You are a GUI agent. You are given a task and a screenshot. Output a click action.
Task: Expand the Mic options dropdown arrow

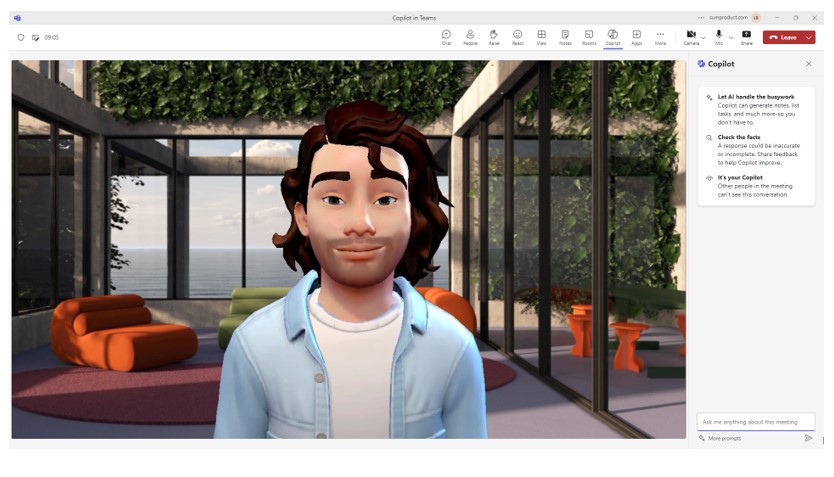(731, 38)
